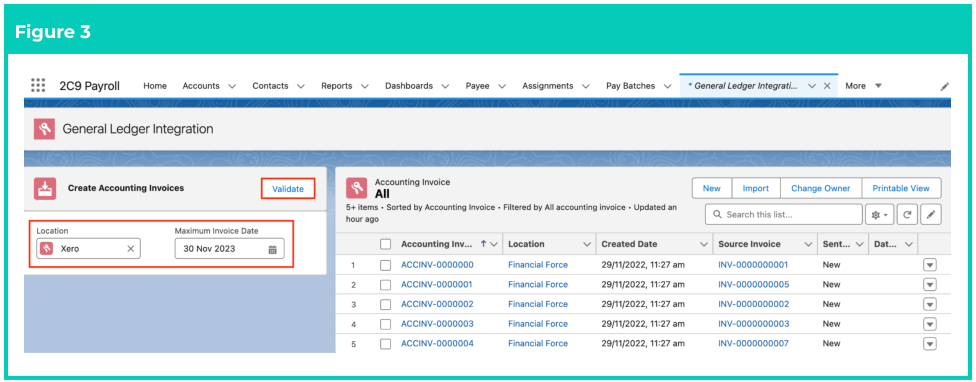Open the list view controls gear
Image resolution: width=976 pixels, height=382 pixels.
coord(879,215)
